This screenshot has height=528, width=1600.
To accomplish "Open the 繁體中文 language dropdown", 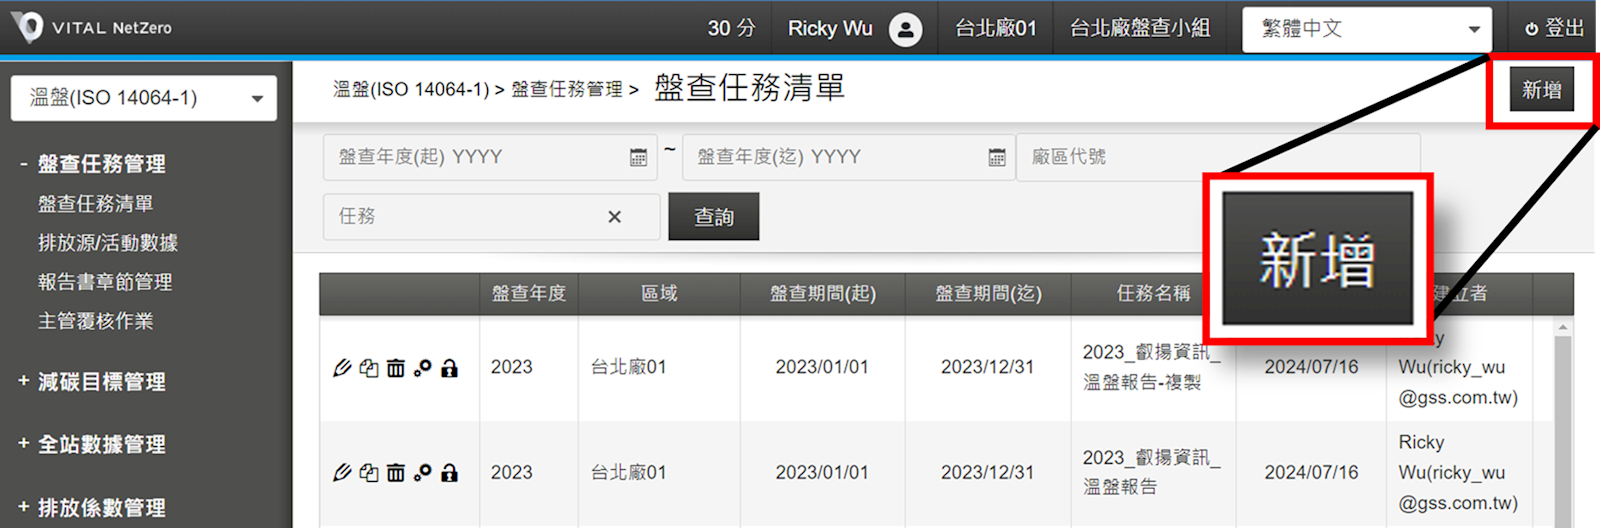I will coord(1366,29).
